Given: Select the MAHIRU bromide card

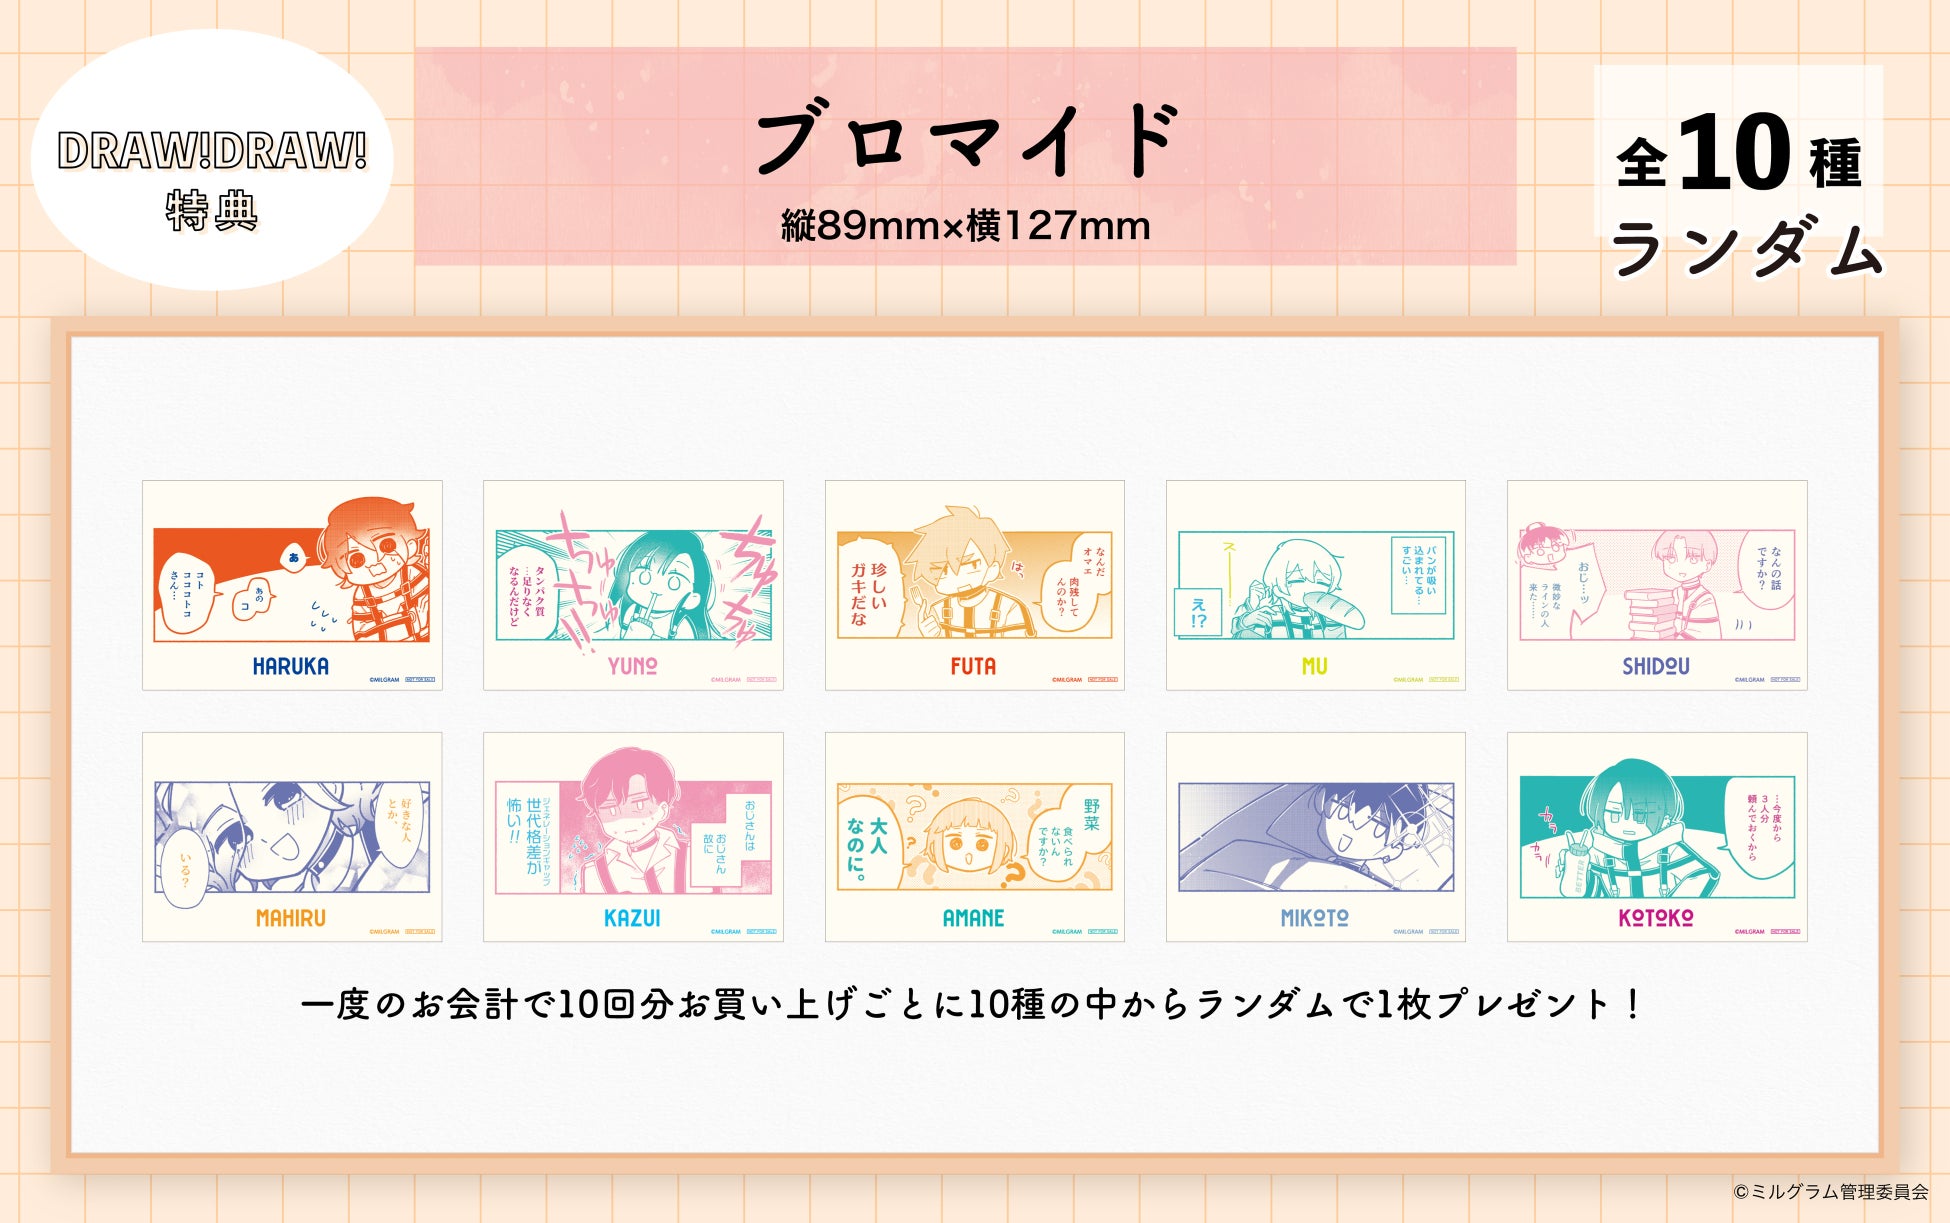Looking at the screenshot, I should pos(292,837).
